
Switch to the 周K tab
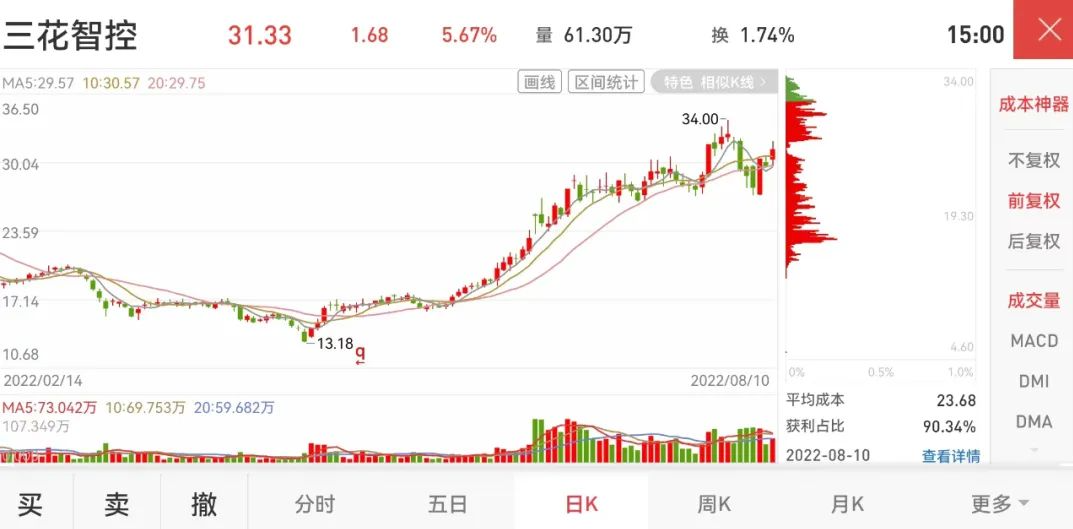(x=714, y=505)
